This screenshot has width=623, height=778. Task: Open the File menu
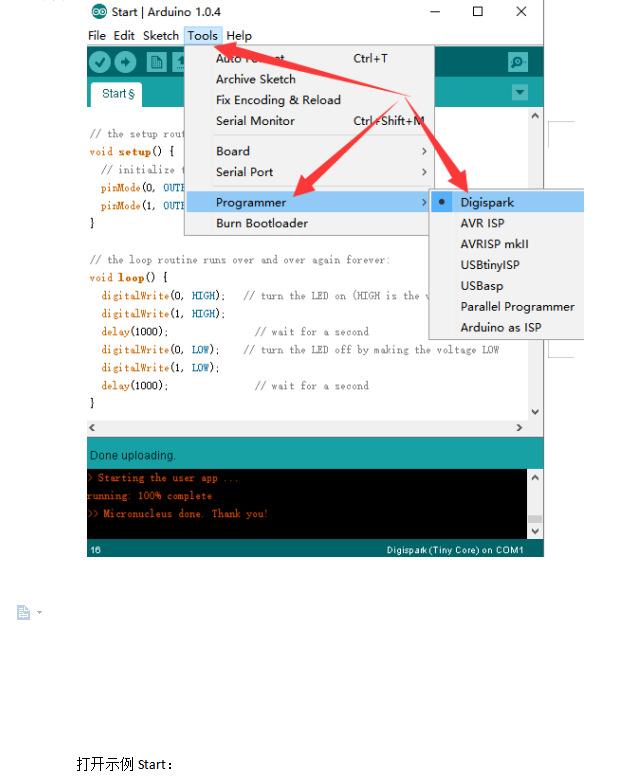pyautogui.click(x=97, y=35)
